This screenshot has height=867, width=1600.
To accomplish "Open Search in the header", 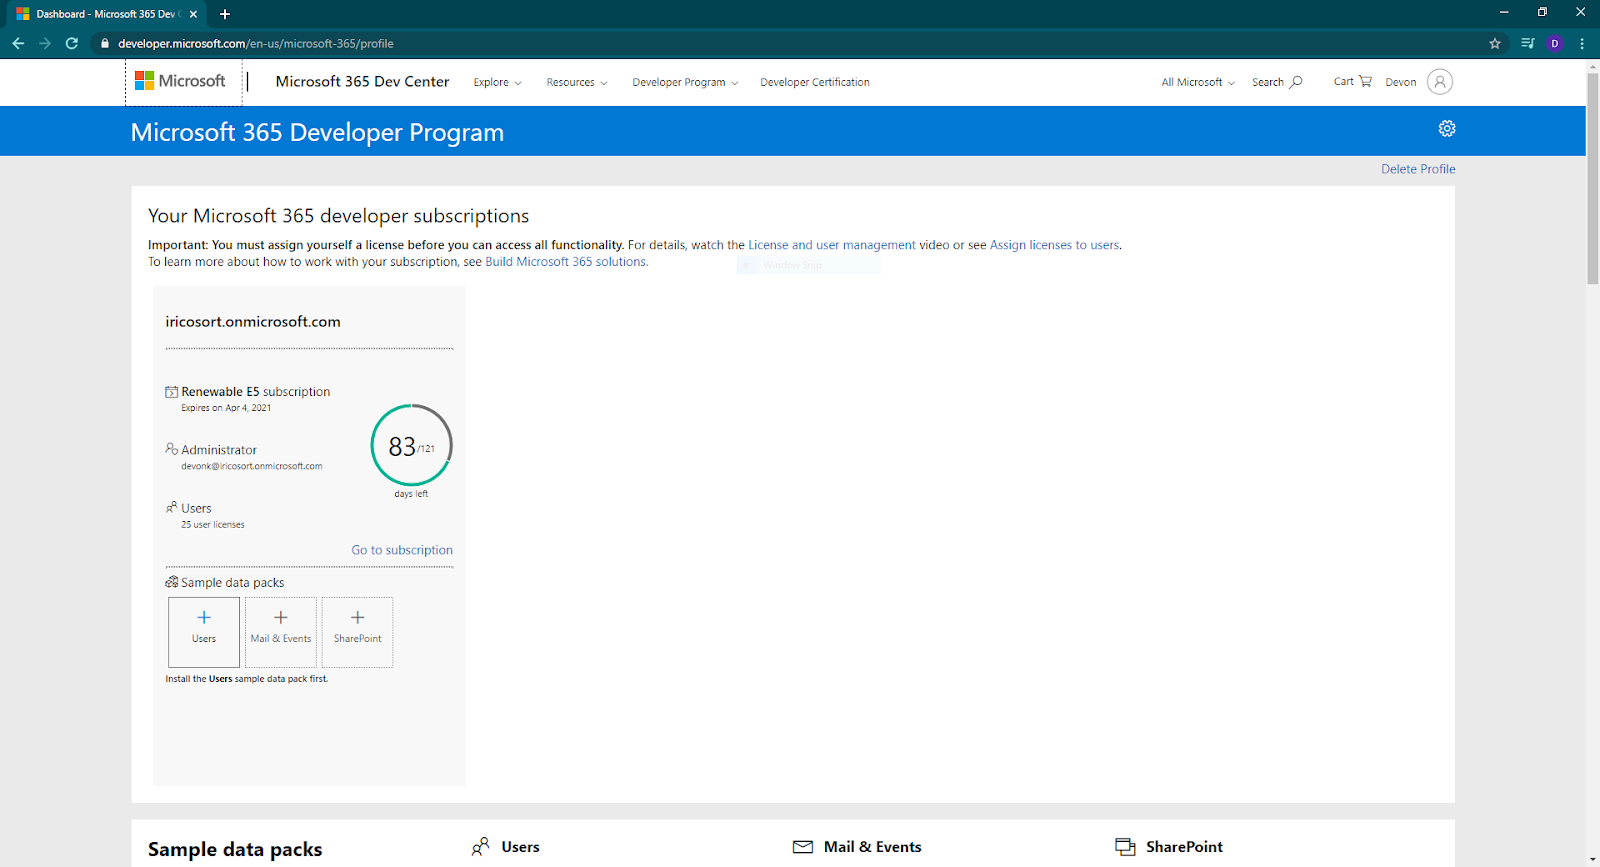I will tap(1277, 82).
